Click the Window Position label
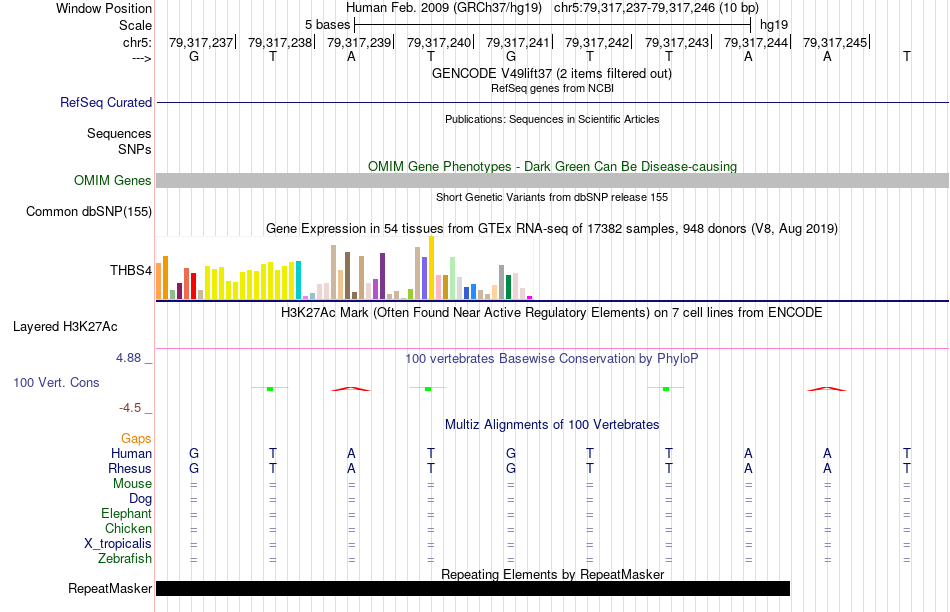 pyautogui.click(x=104, y=8)
